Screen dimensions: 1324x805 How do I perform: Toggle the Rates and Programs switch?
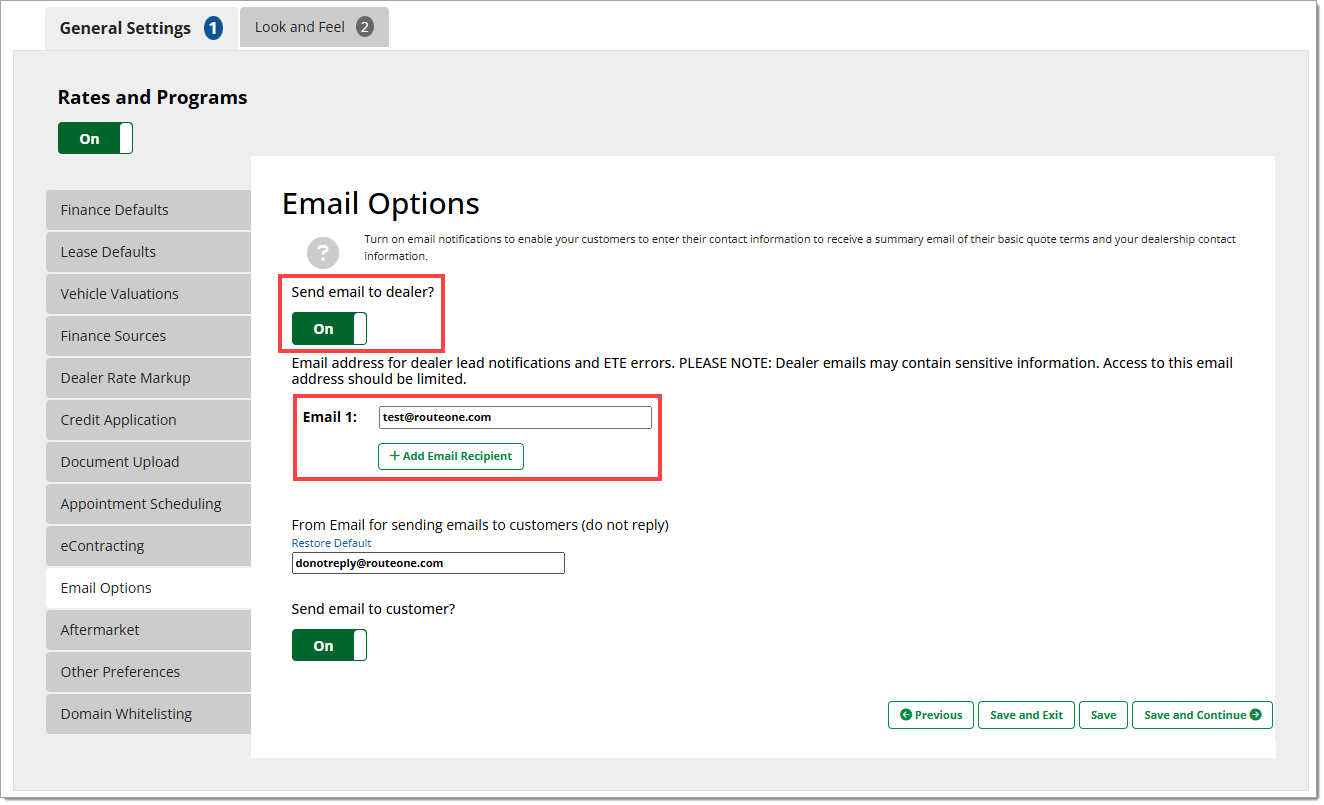(x=95, y=139)
